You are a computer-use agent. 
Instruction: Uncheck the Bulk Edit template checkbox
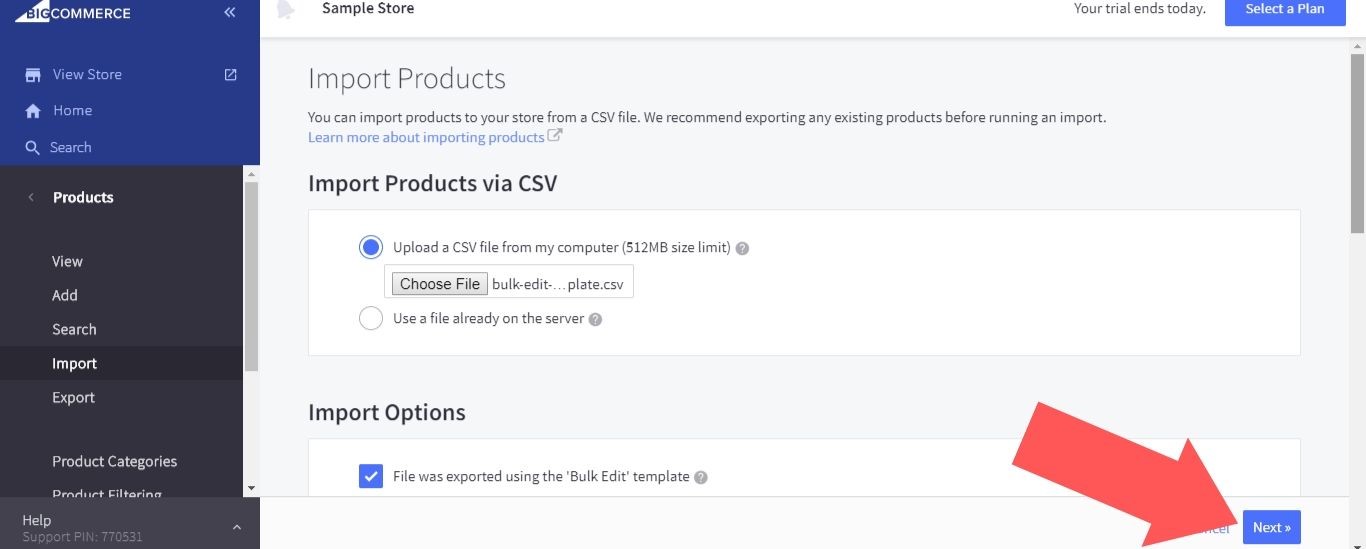coord(371,476)
